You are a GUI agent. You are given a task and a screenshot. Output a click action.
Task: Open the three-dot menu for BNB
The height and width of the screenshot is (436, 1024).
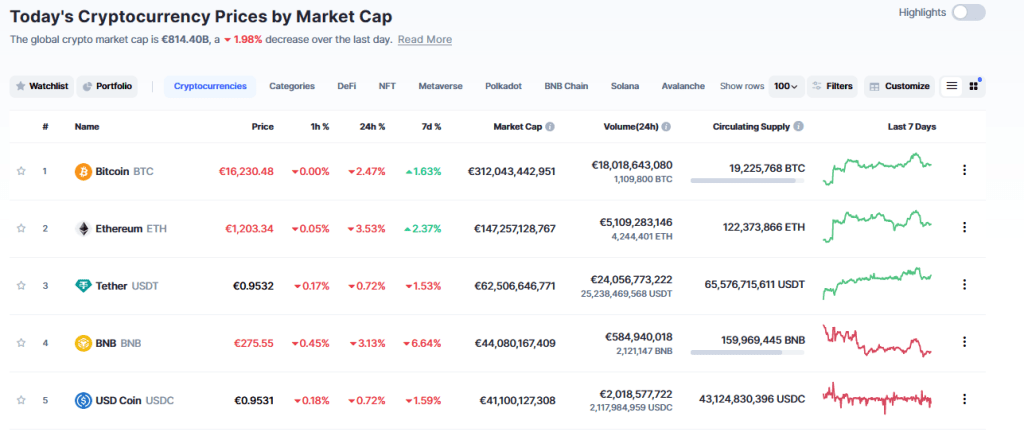tap(964, 341)
